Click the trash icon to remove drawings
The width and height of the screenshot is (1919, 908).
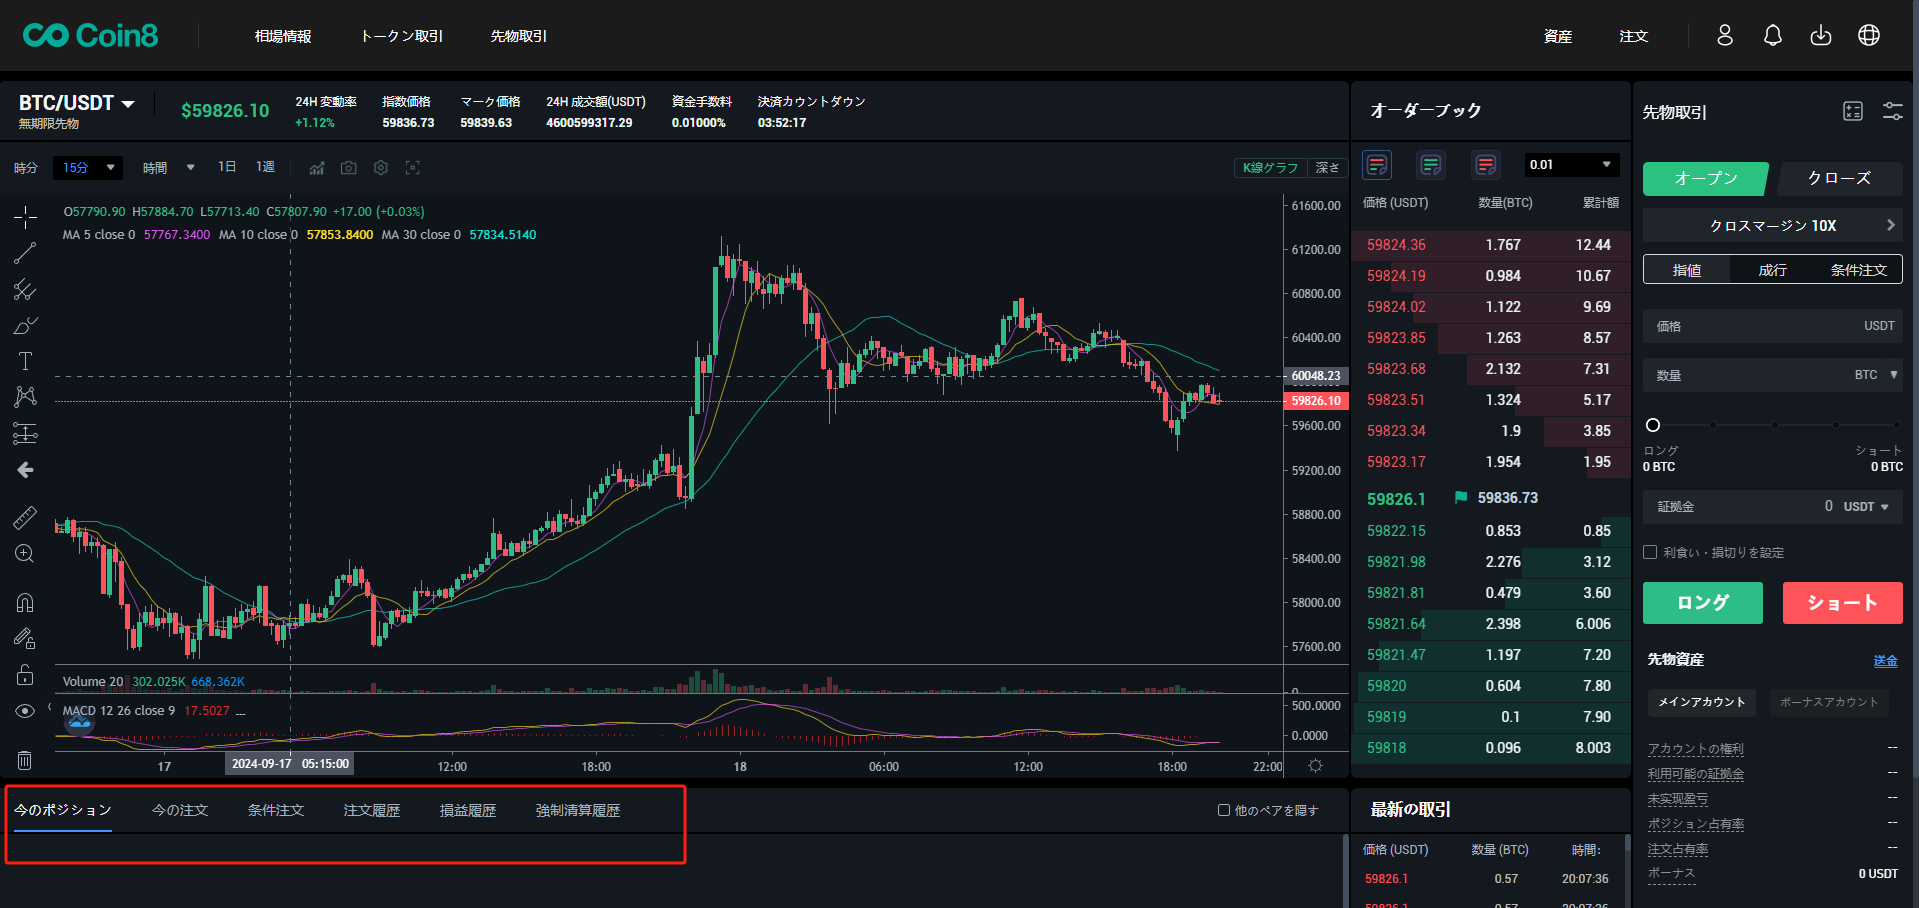coord(25,760)
